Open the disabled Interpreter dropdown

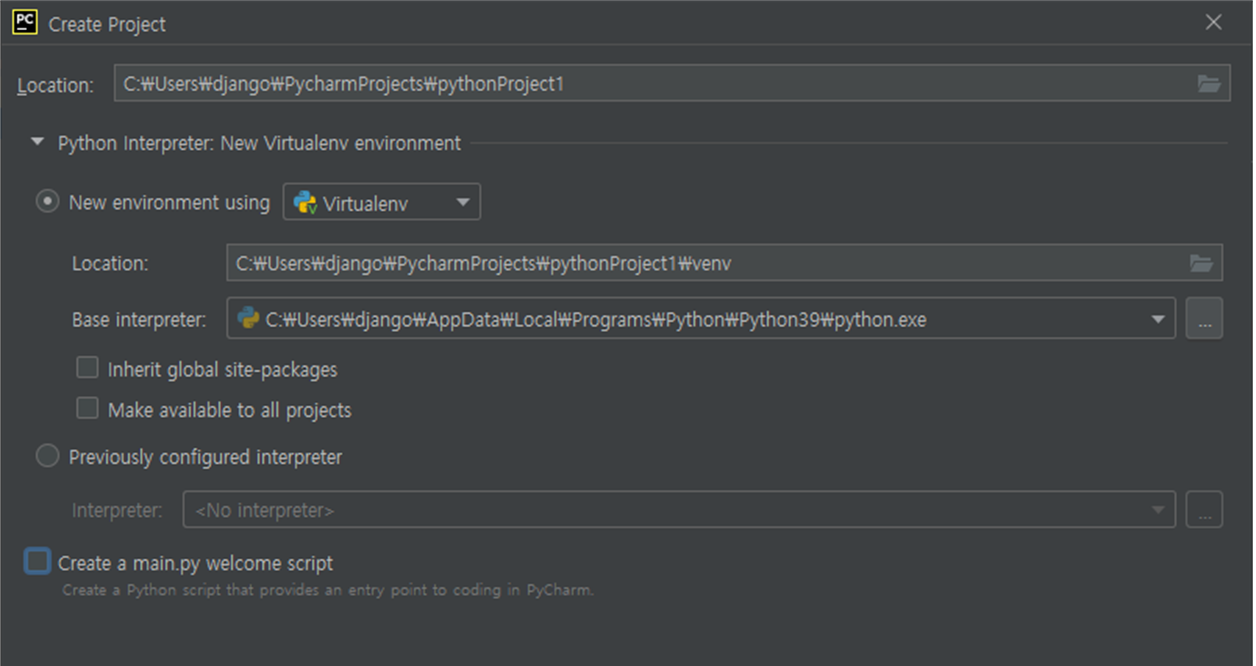click(x=679, y=510)
